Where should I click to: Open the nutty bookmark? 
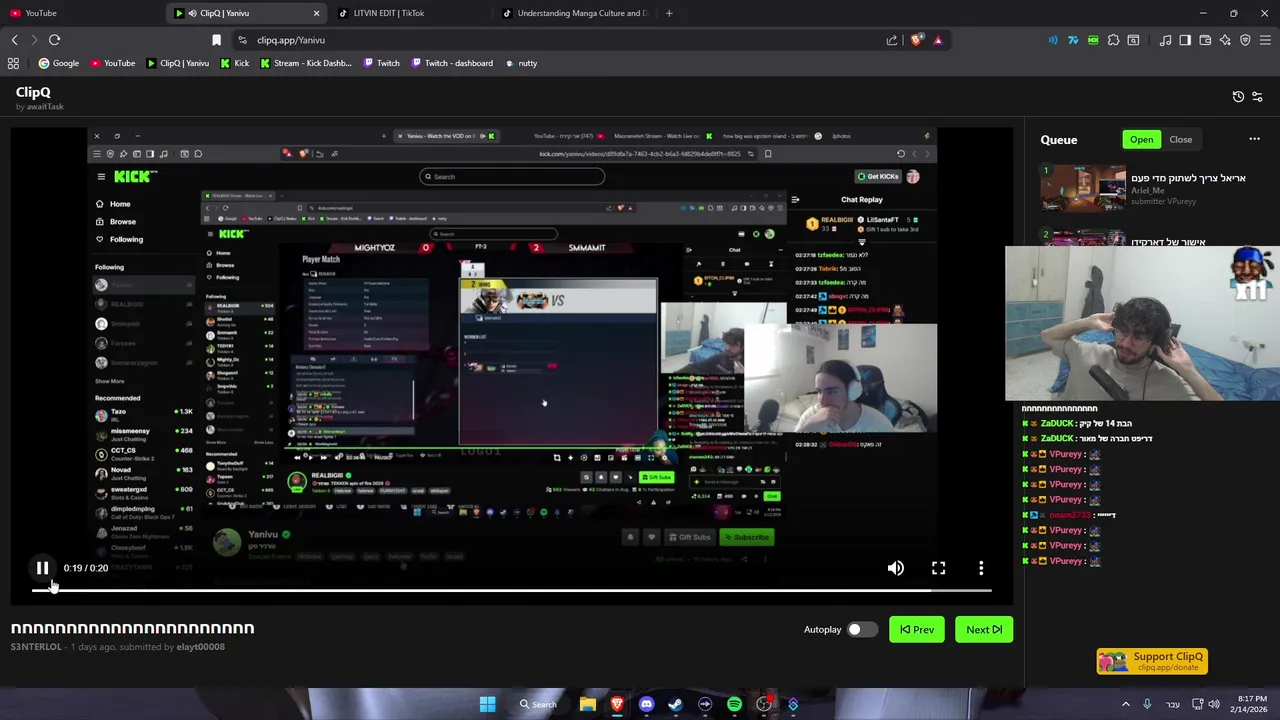(x=521, y=63)
